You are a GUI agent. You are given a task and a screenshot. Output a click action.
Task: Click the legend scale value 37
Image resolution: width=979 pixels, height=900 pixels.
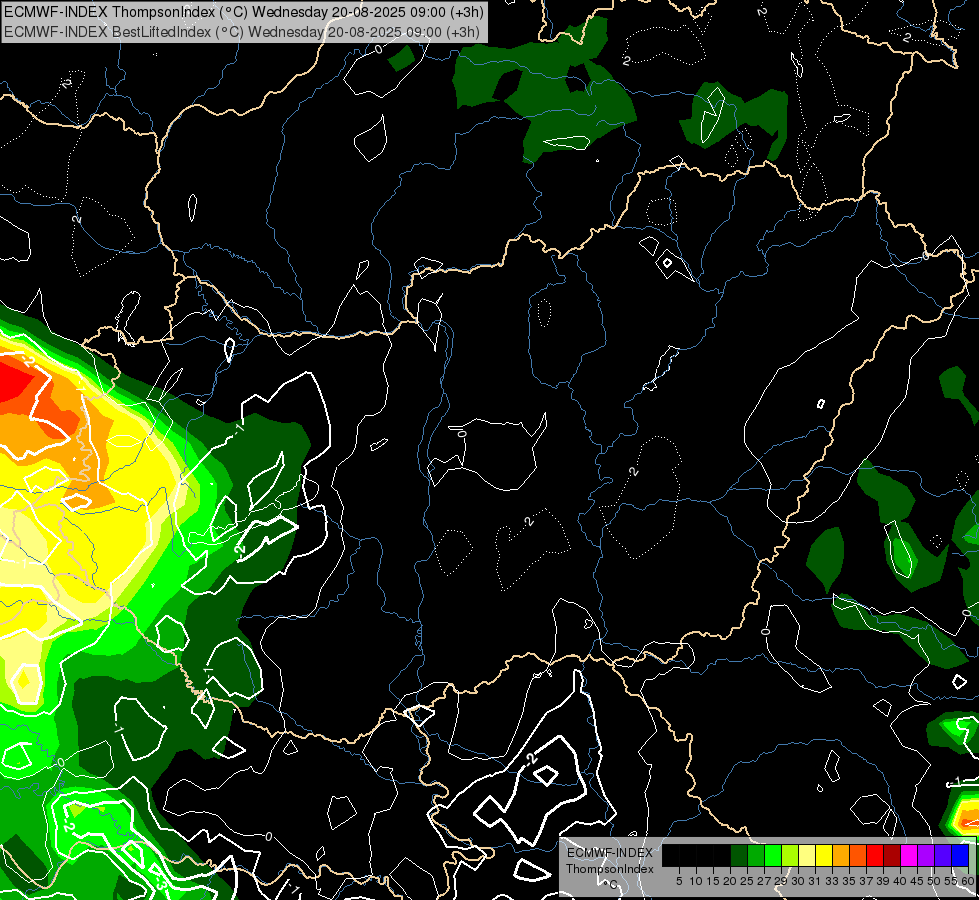pos(866,881)
